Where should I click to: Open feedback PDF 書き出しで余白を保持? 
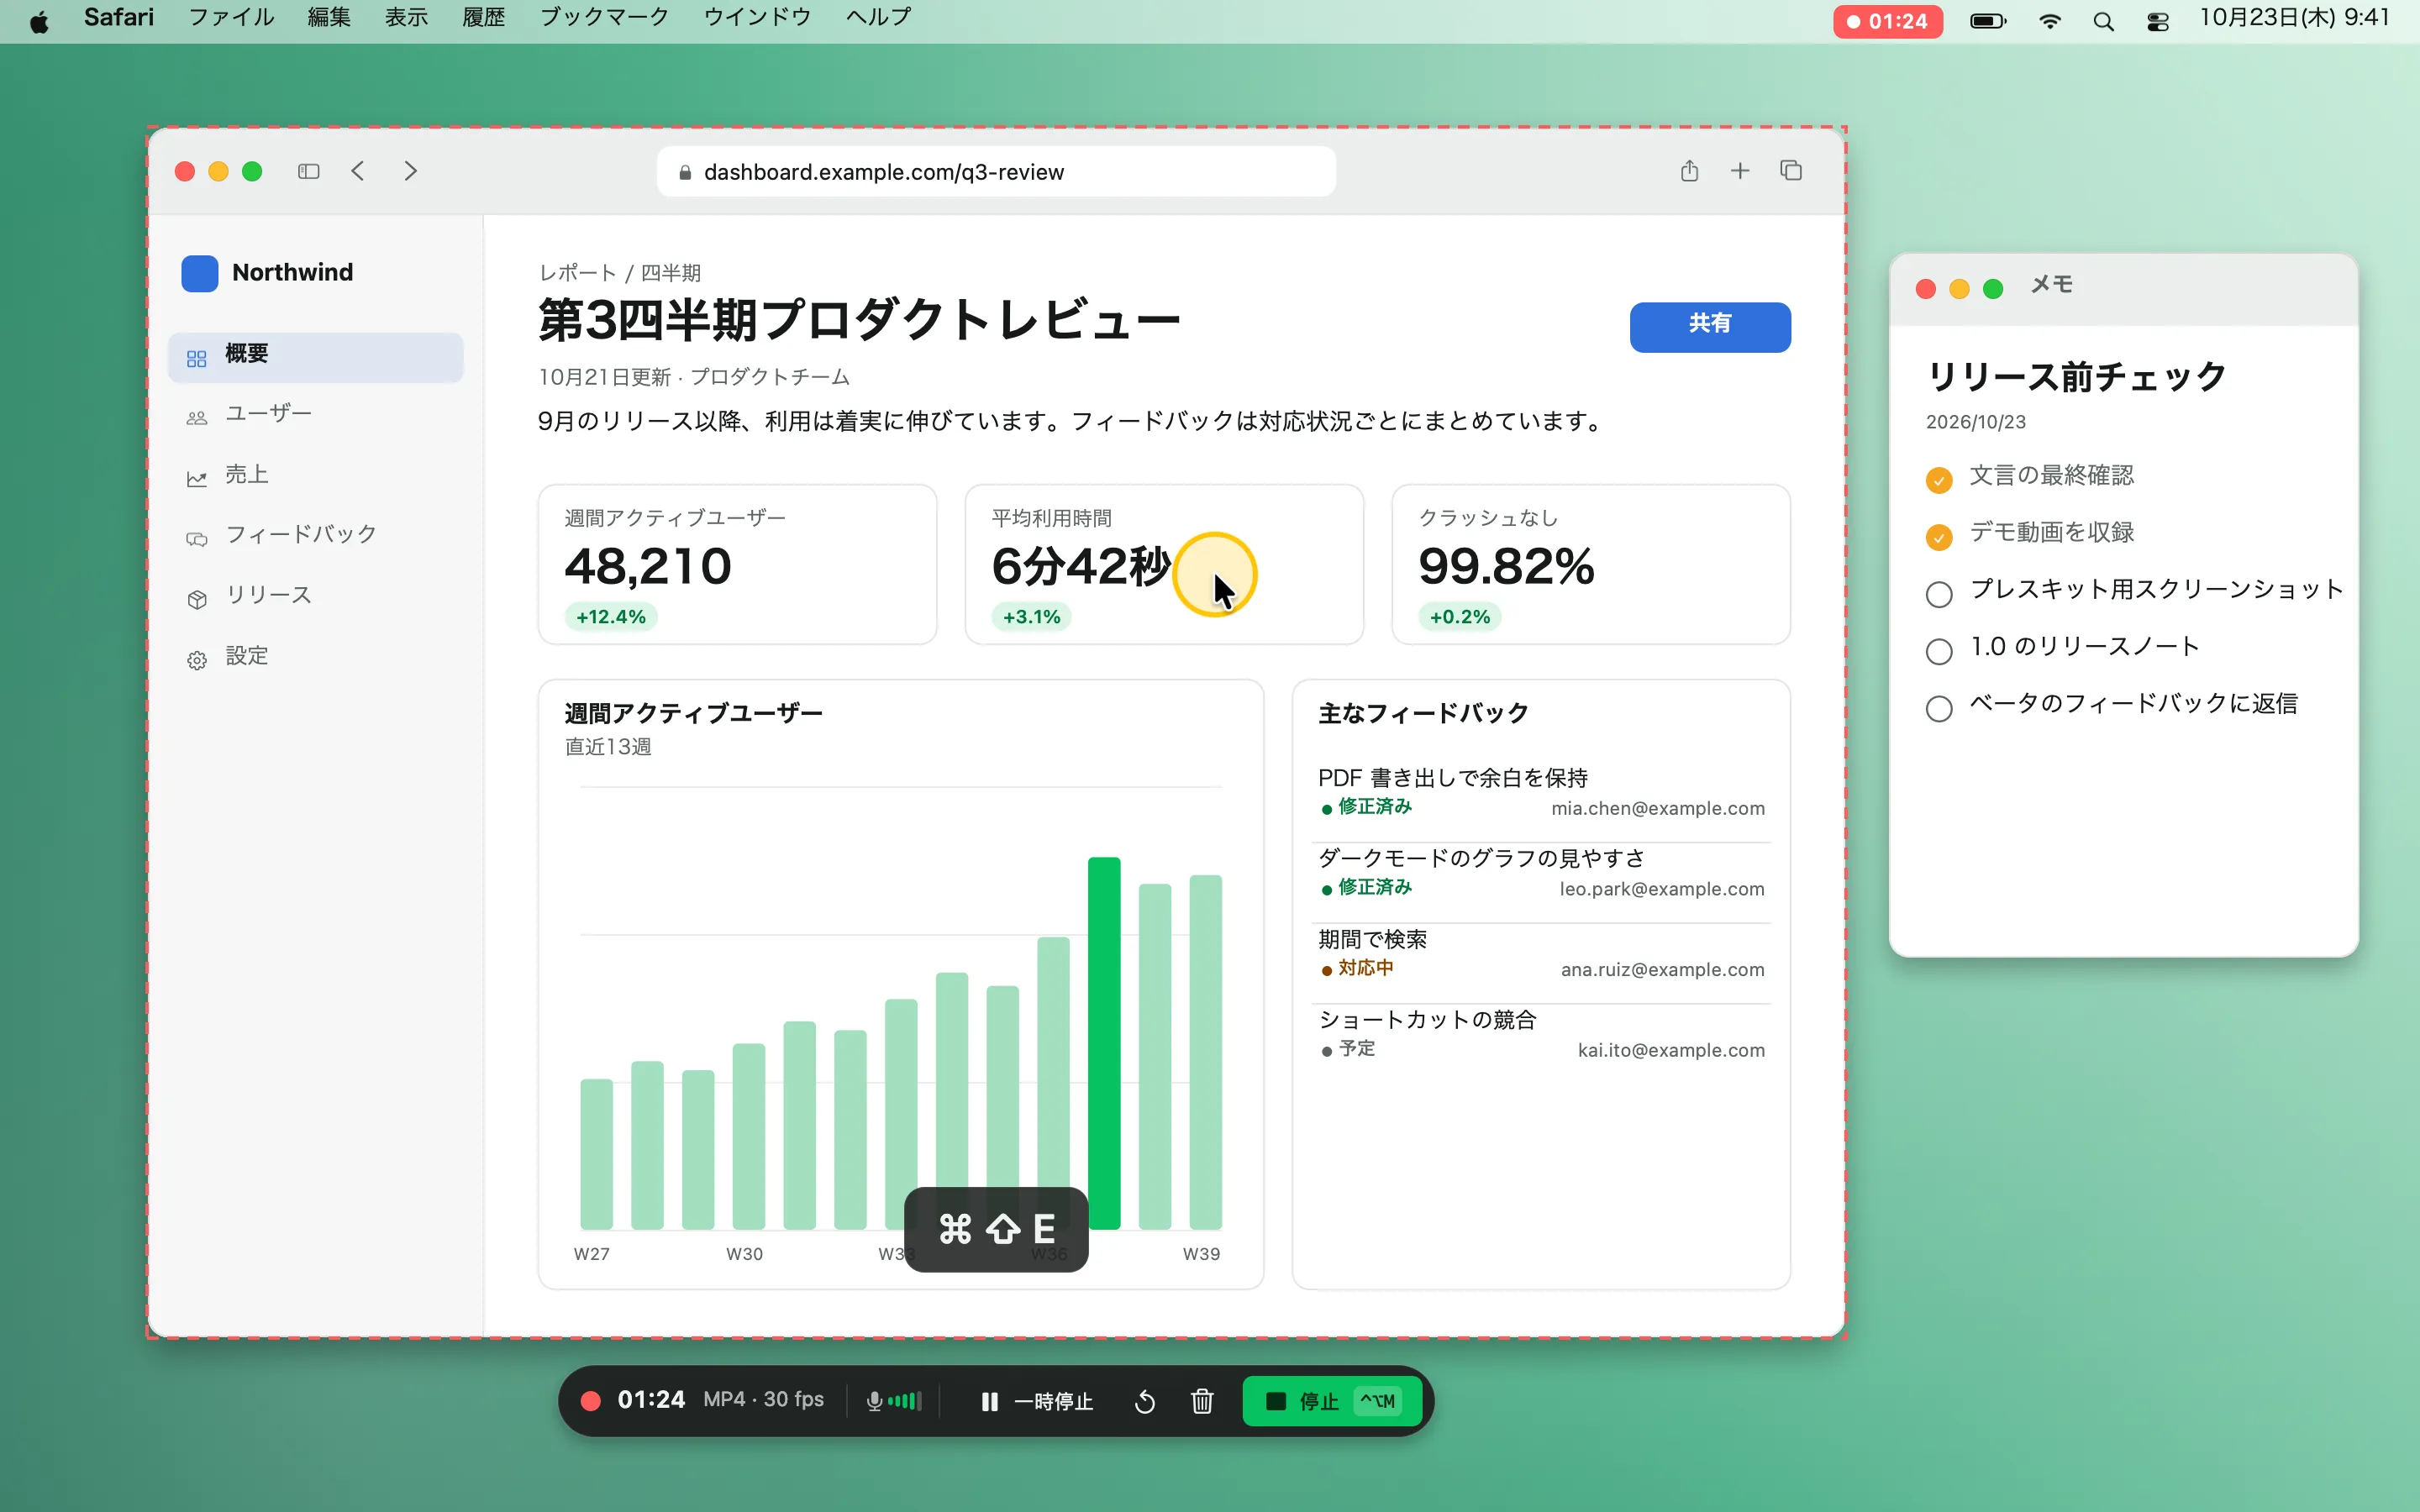tap(1541, 792)
